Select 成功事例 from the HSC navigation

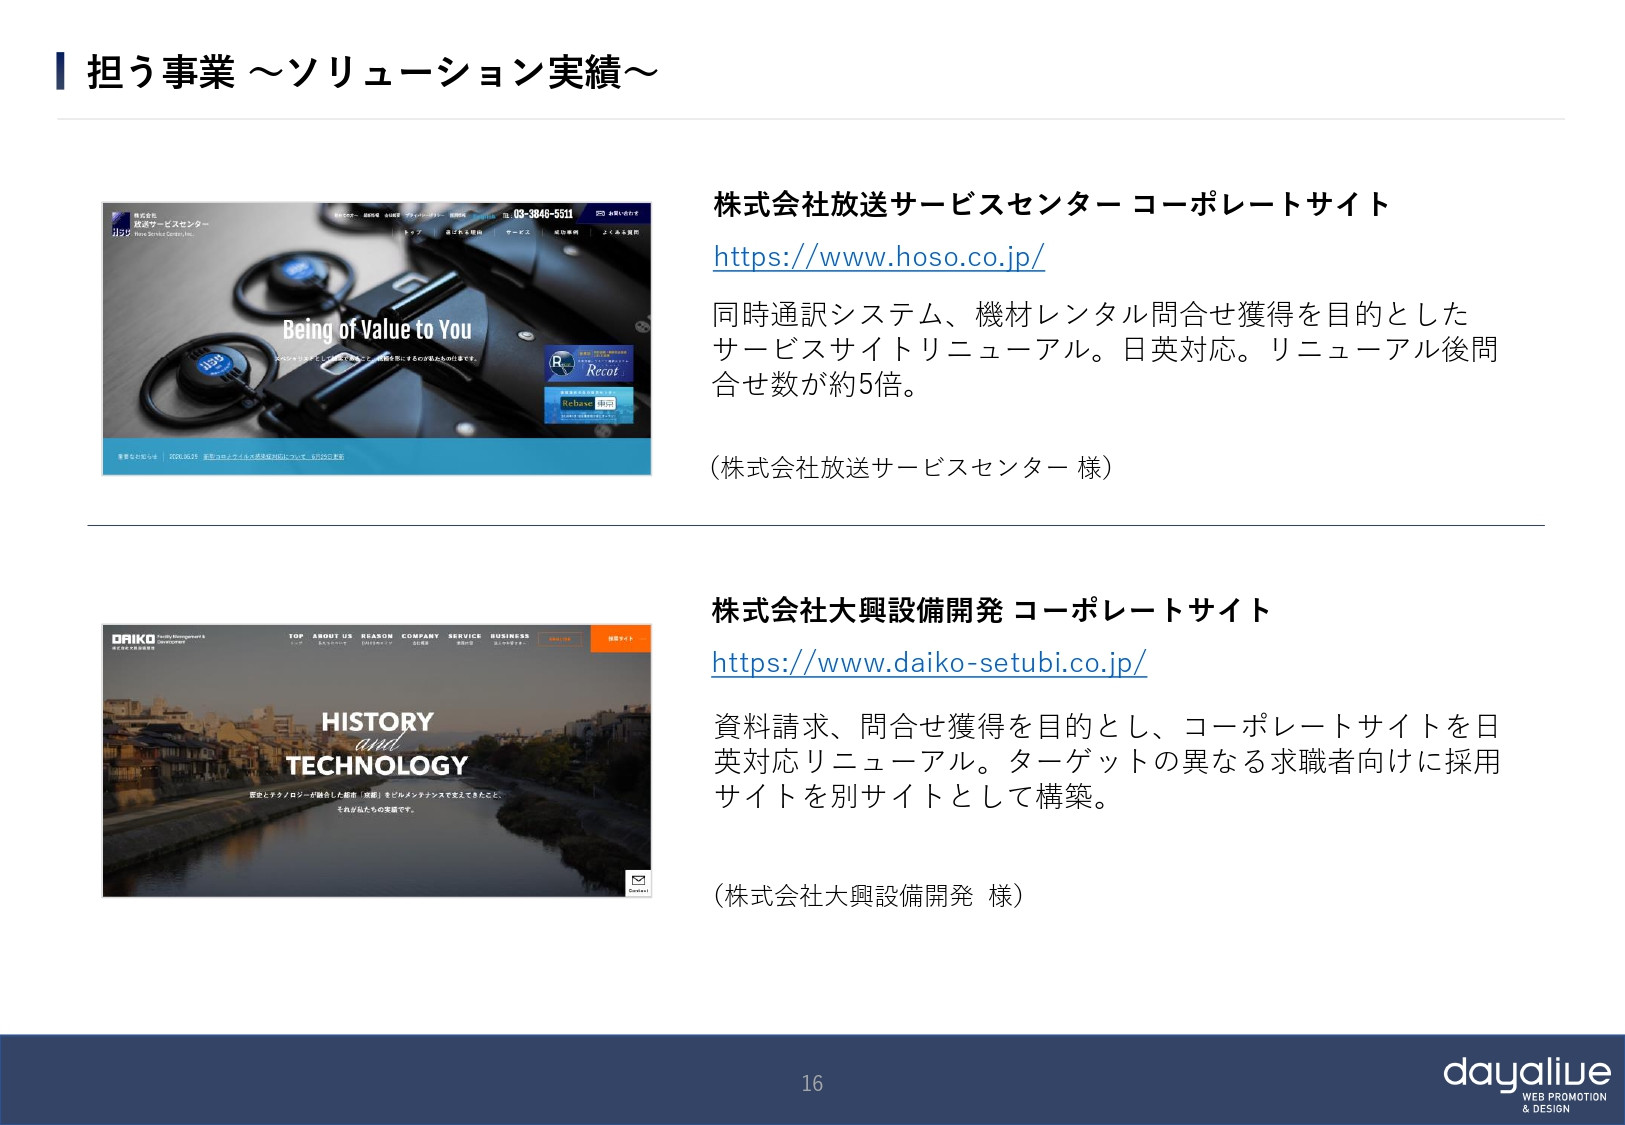[x=564, y=233]
